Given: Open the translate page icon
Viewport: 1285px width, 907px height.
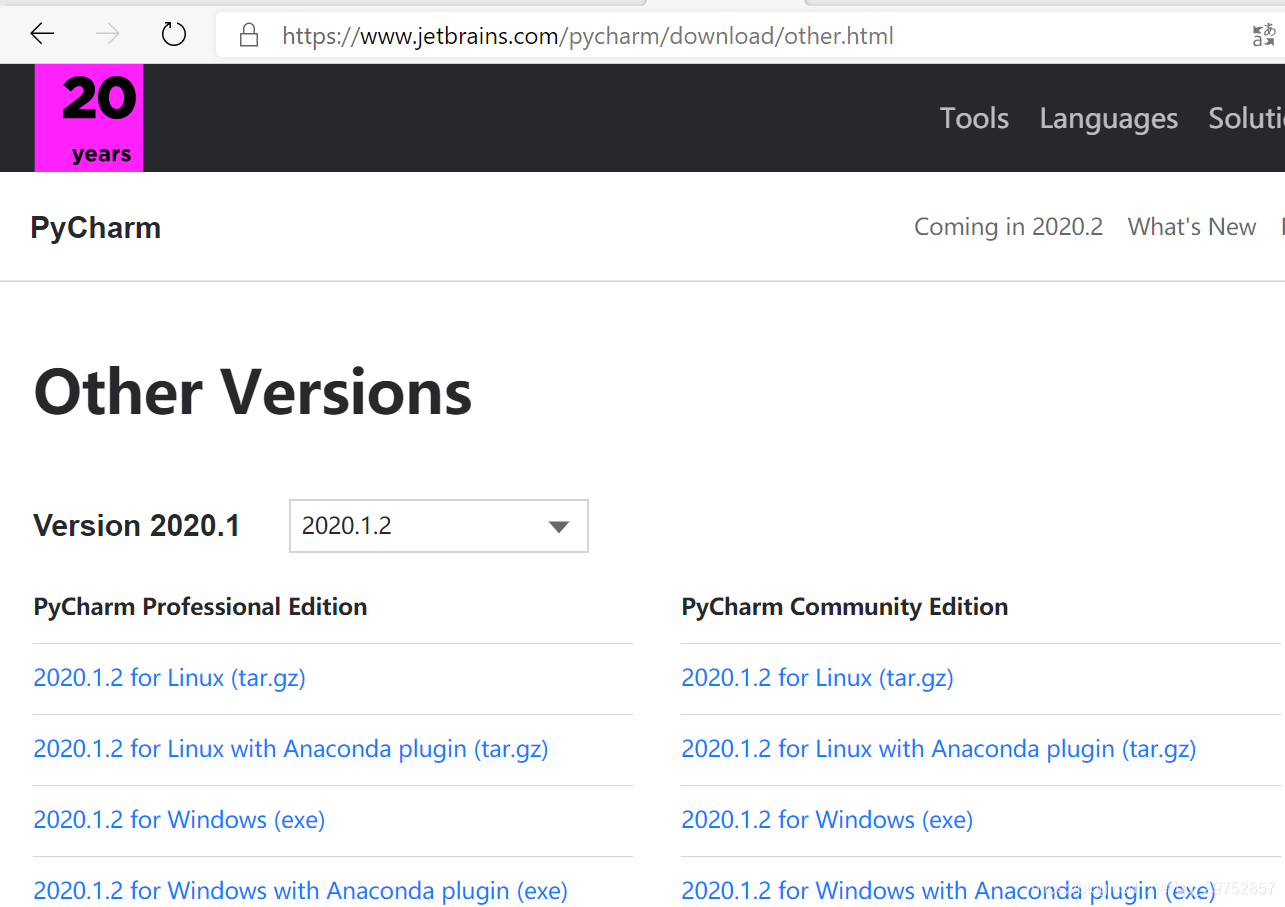Looking at the screenshot, I should pos(1264,36).
